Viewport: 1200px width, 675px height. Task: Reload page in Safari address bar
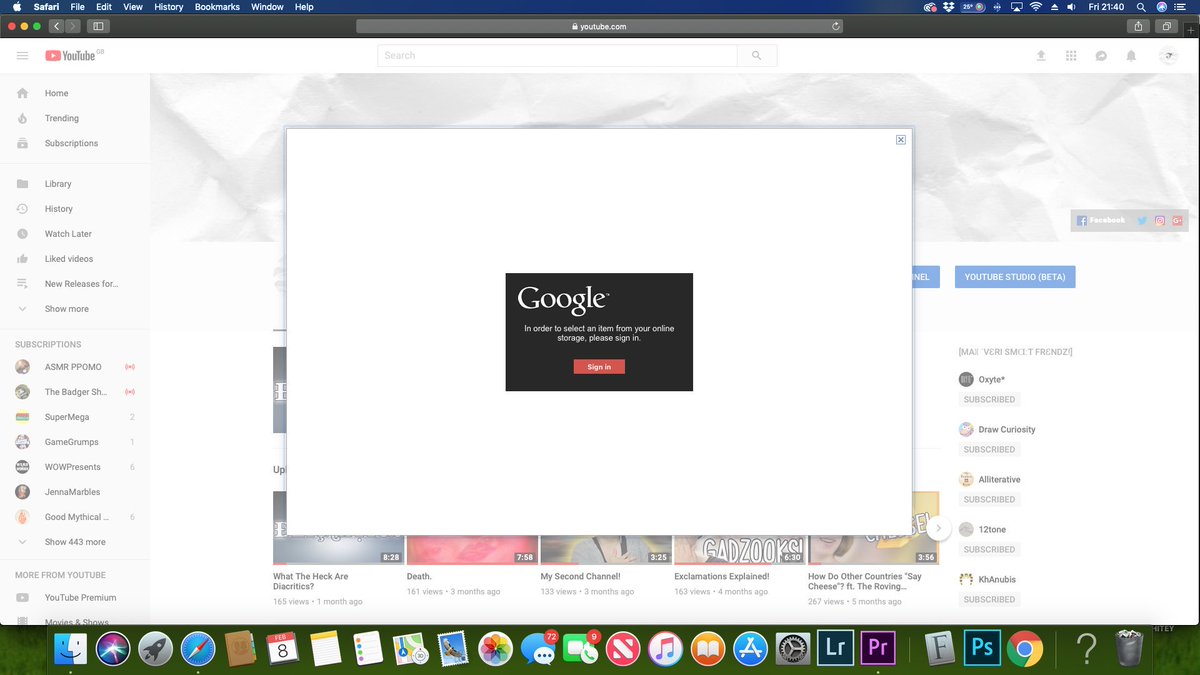tap(835, 26)
